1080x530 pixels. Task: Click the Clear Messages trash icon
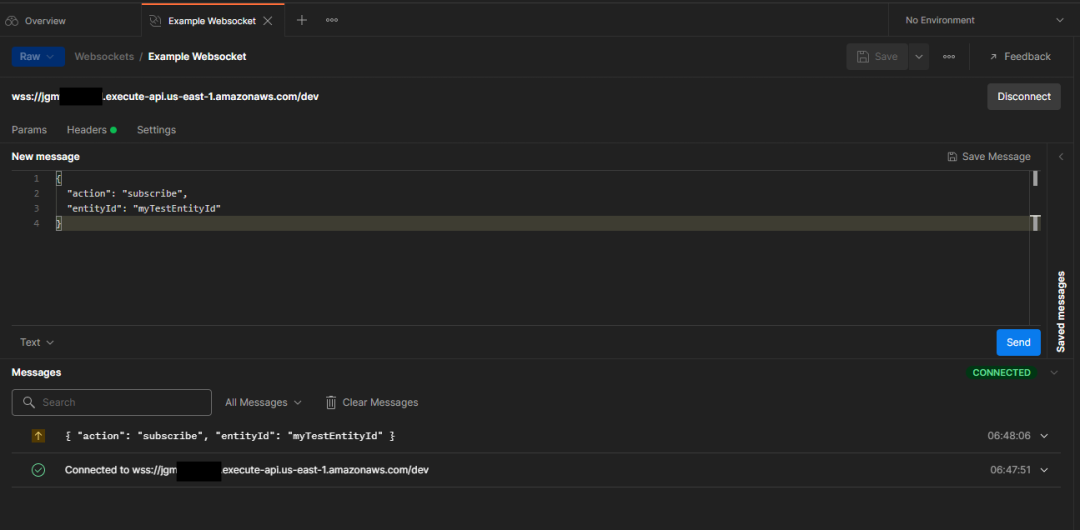click(x=331, y=402)
